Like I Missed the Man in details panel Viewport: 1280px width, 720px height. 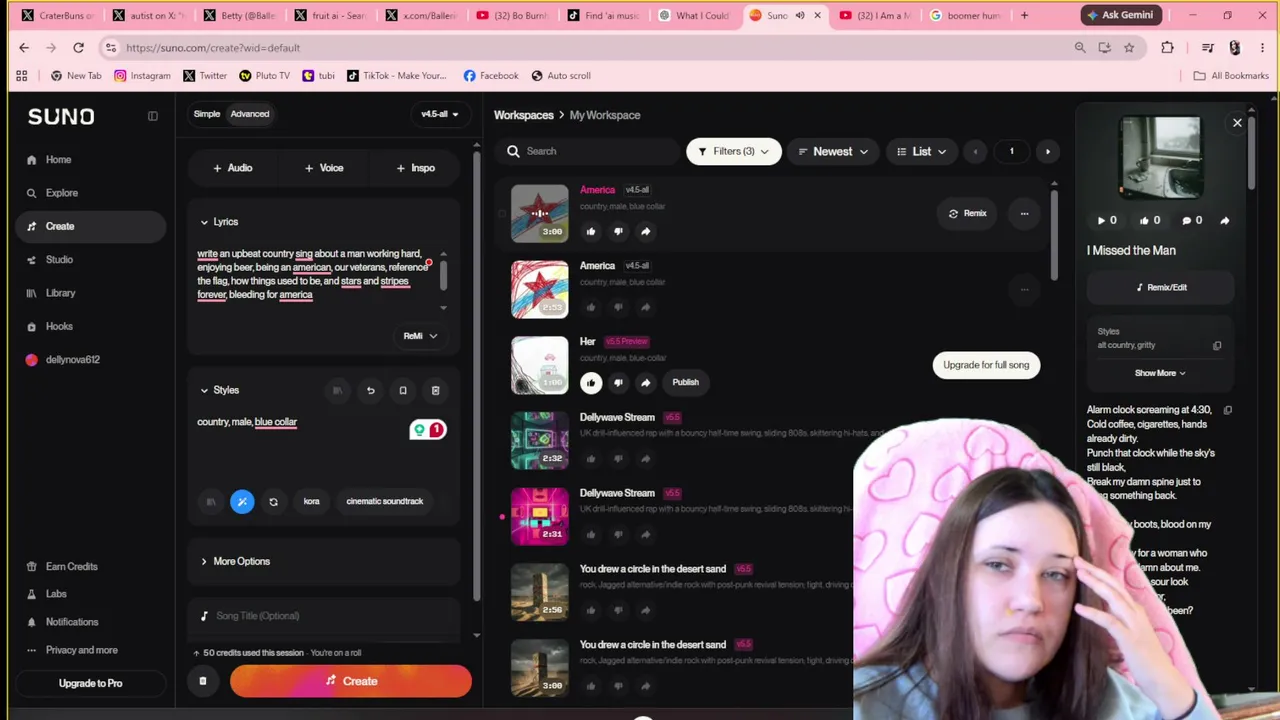pyautogui.click(x=1149, y=221)
